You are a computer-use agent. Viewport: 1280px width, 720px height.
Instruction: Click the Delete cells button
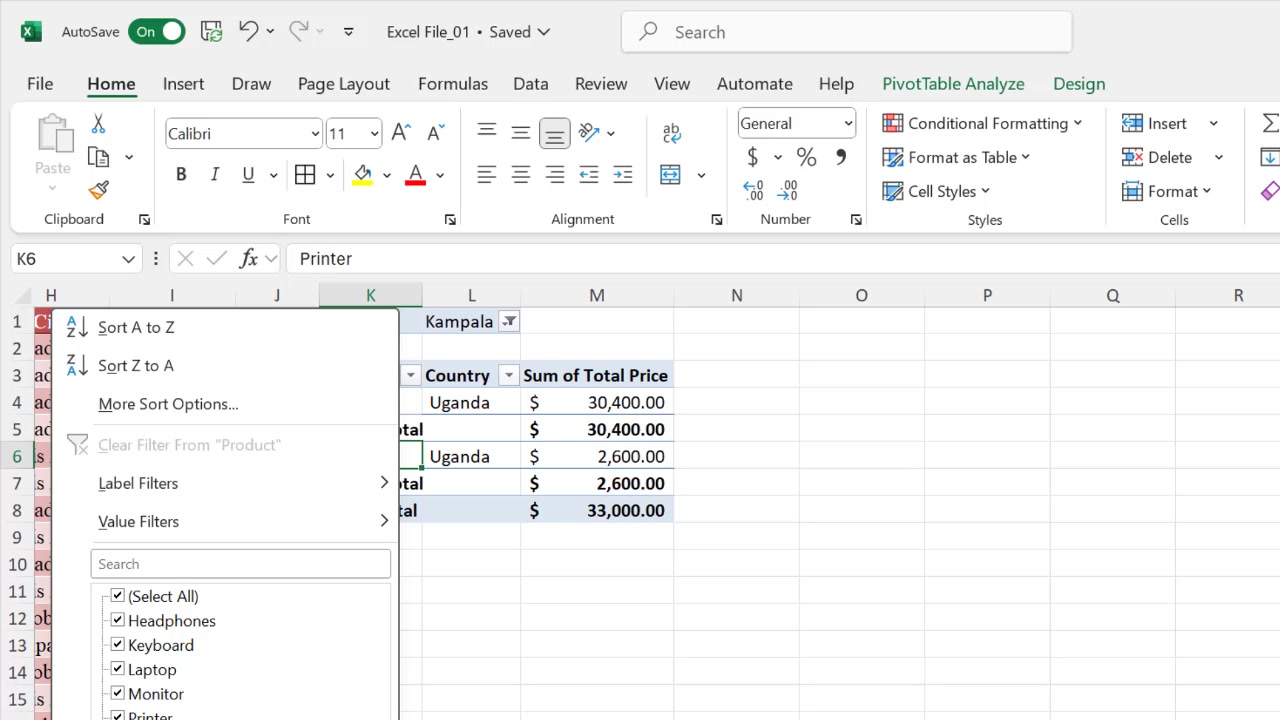tap(1157, 157)
